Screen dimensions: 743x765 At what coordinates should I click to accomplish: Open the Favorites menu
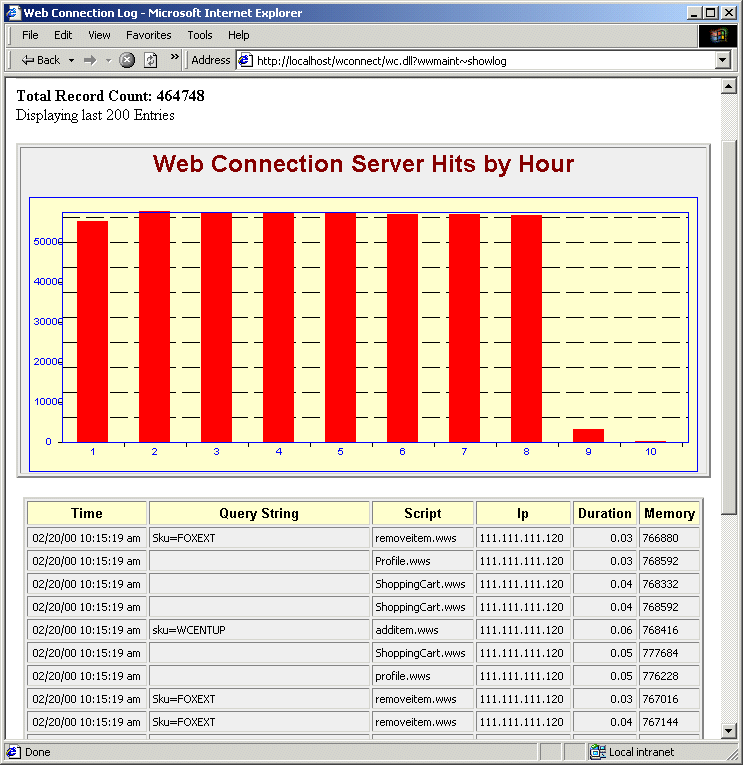pos(148,35)
